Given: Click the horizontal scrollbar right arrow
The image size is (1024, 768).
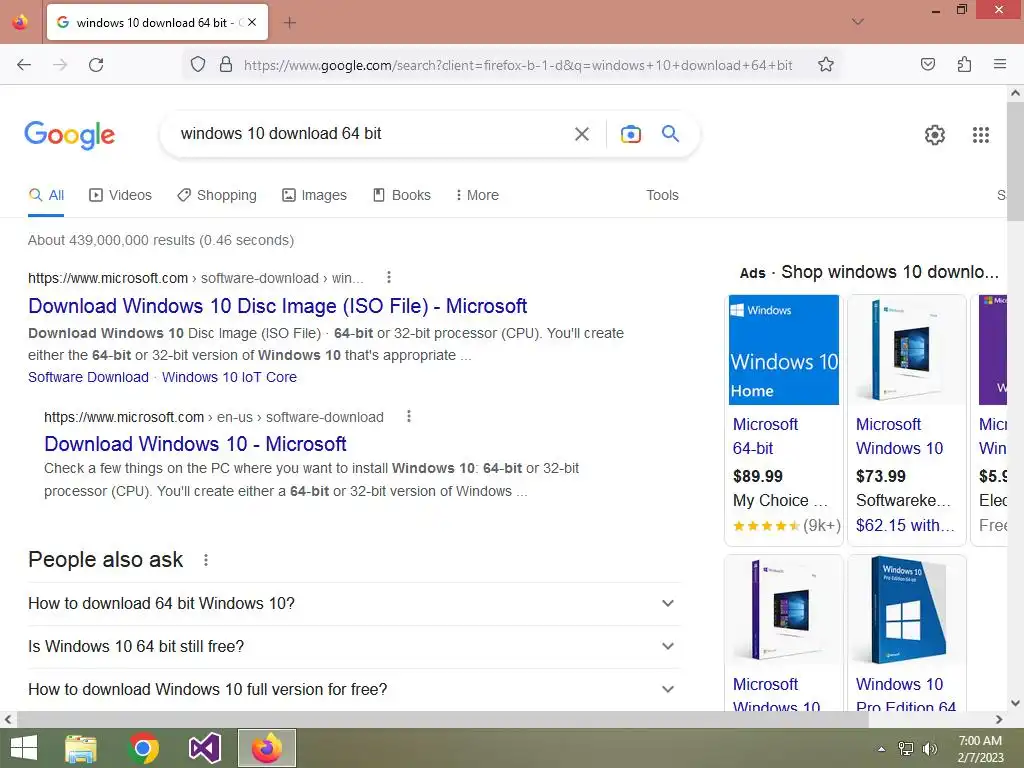Looking at the screenshot, I should click(999, 719).
